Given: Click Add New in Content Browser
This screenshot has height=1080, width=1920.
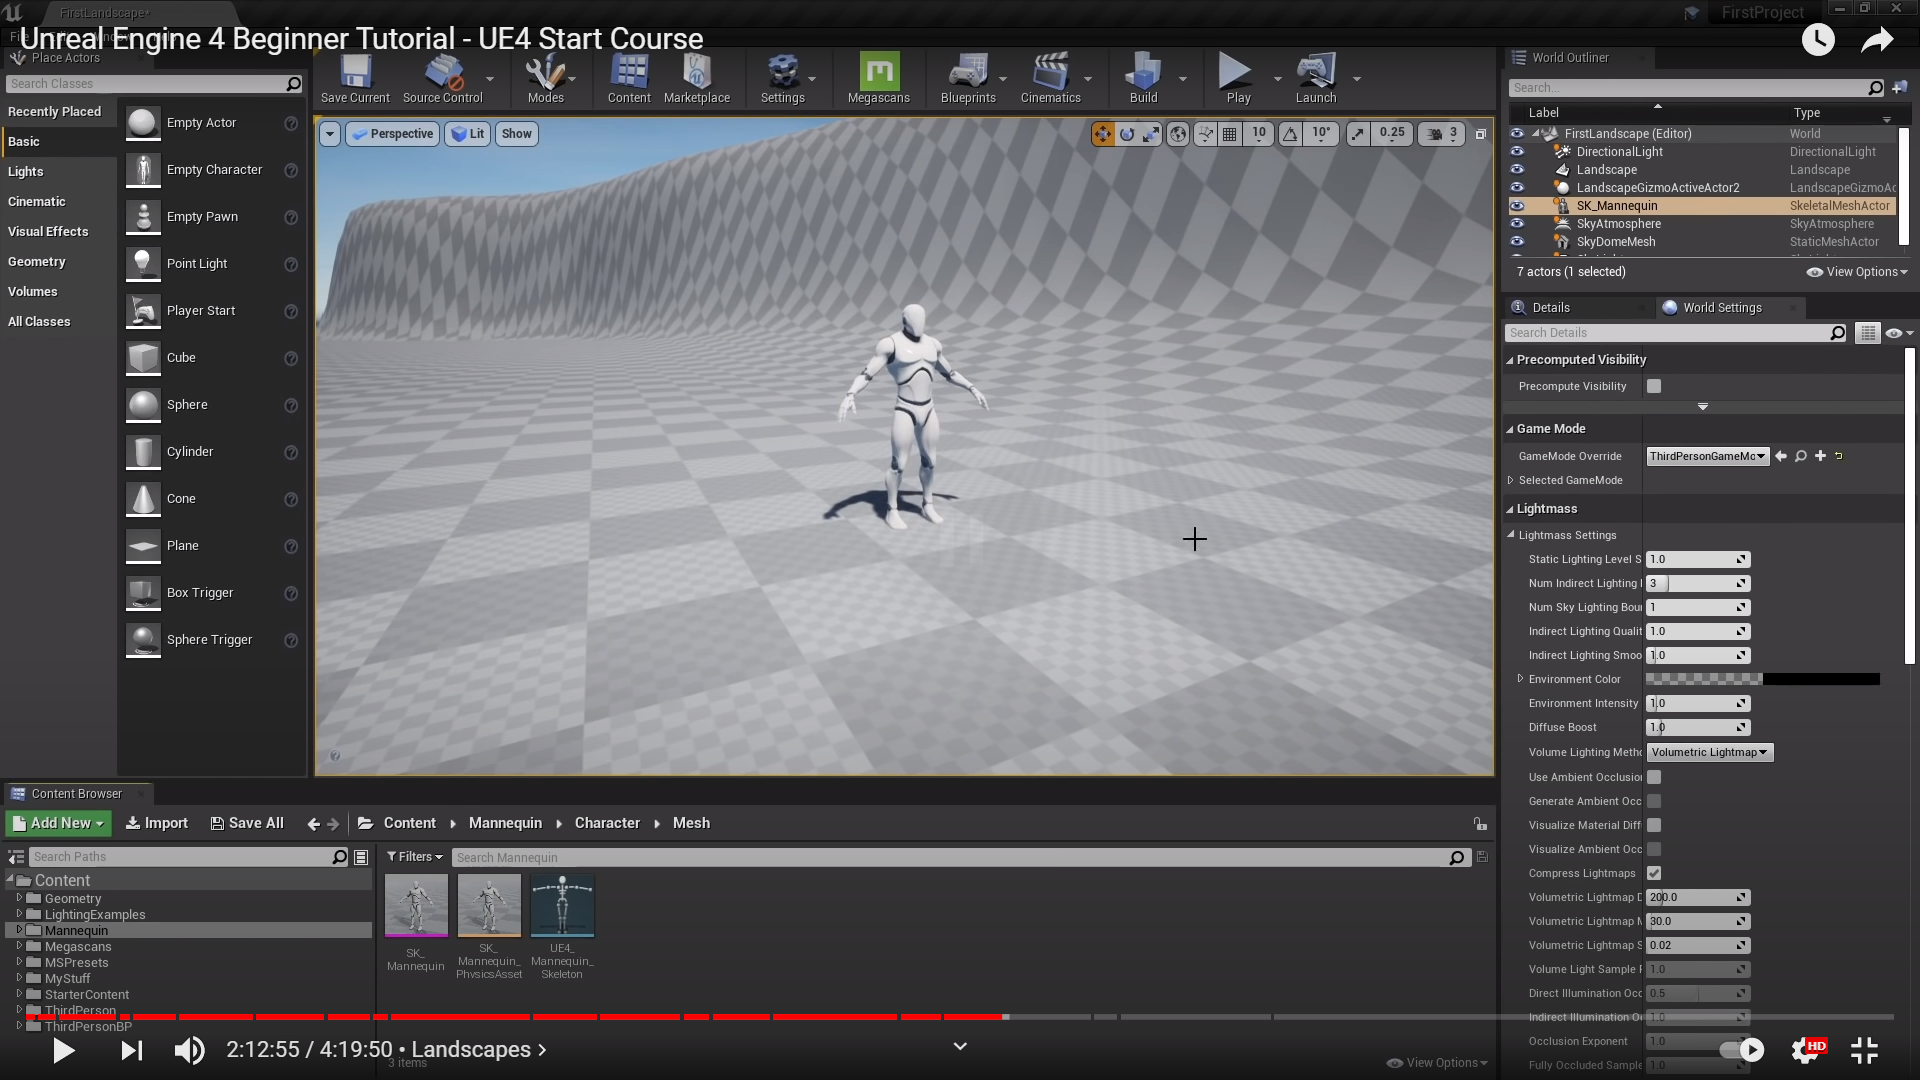Looking at the screenshot, I should [58, 823].
